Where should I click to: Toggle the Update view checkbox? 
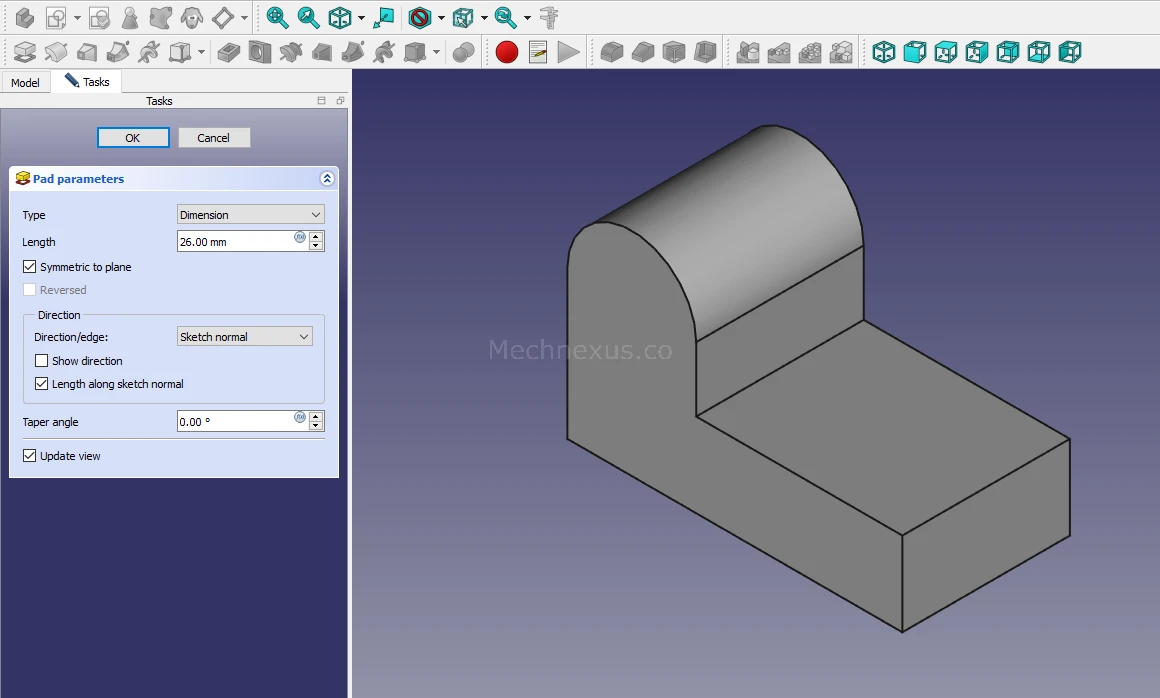[x=30, y=456]
